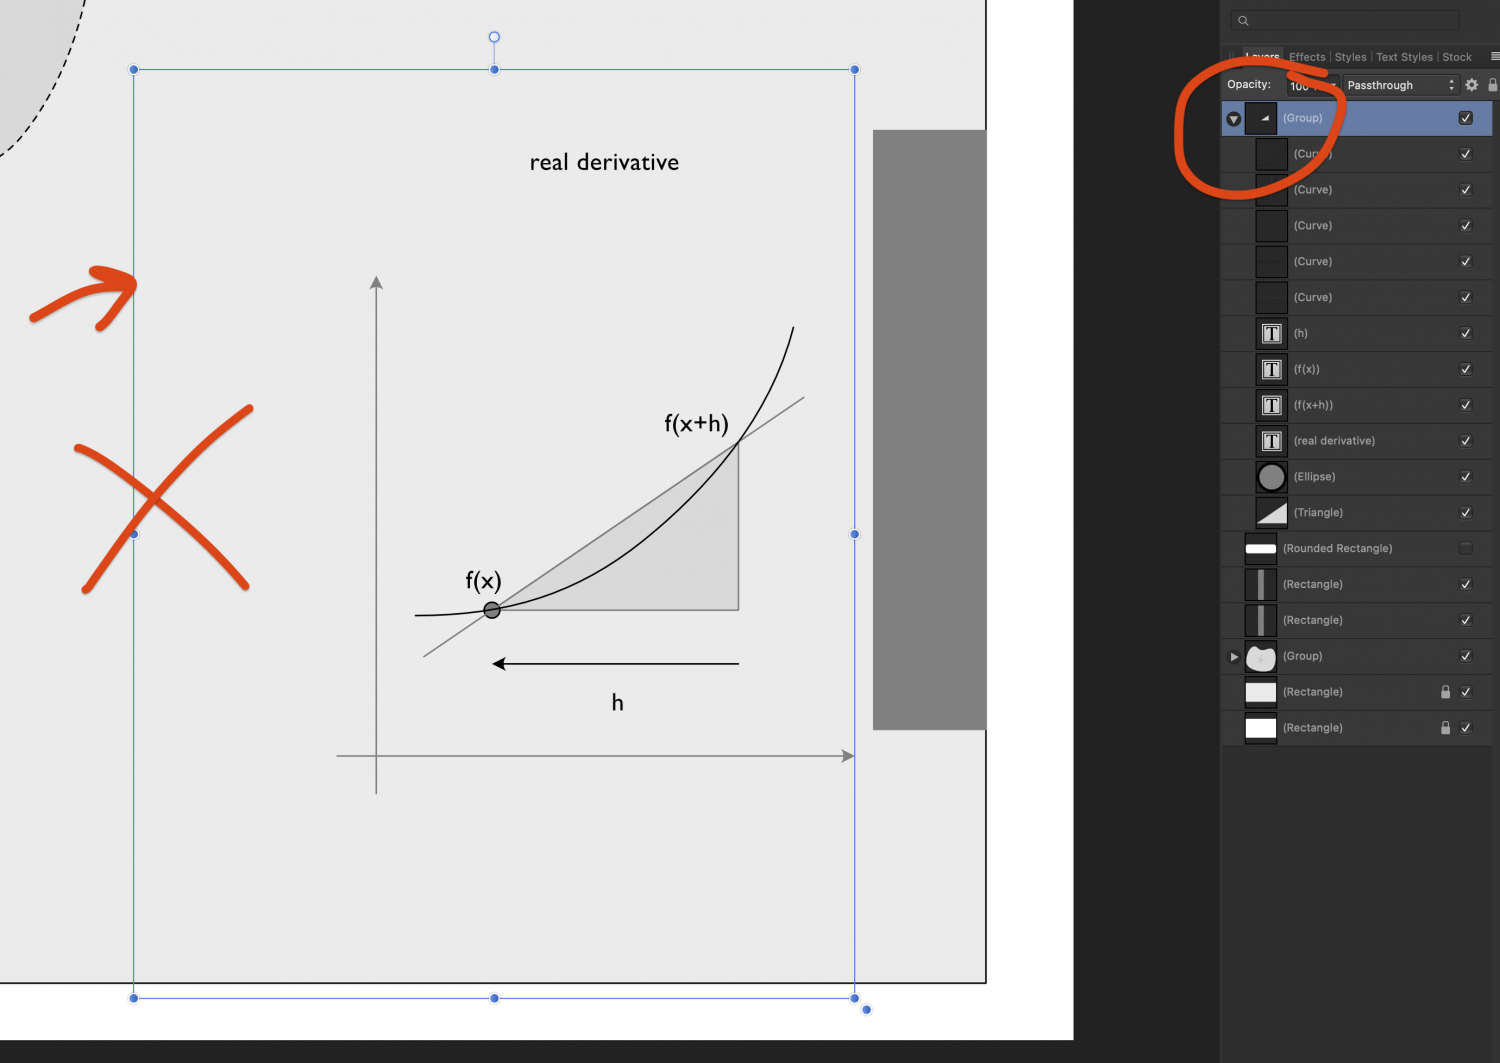This screenshot has width=1500, height=1063.
Task: Click the selected Group layer's thumbnail
Action: (1260, 118)
